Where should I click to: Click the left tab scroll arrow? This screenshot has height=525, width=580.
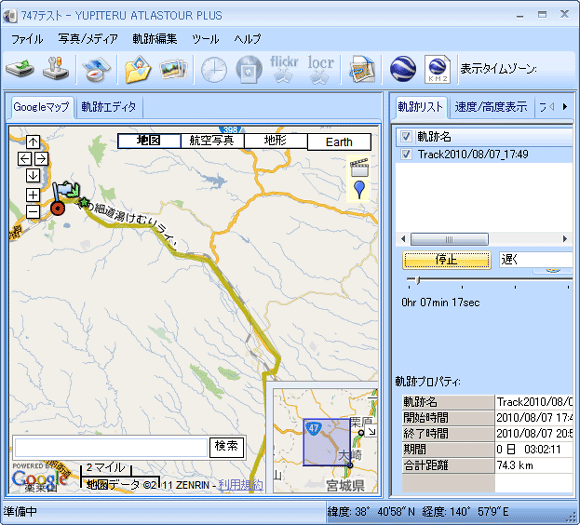[552, 107]
